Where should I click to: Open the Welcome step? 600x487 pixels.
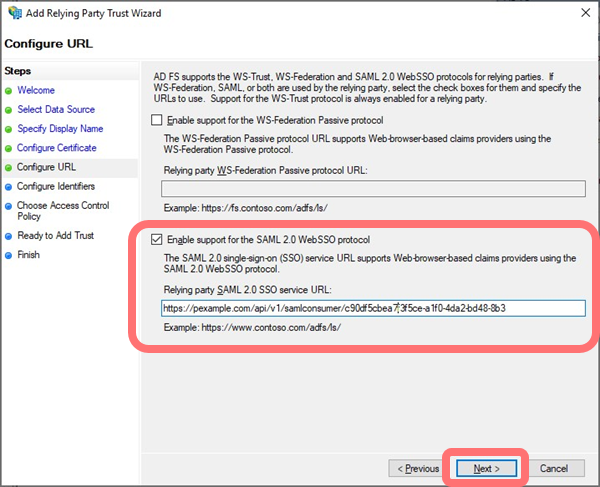[x=36, y=91]
